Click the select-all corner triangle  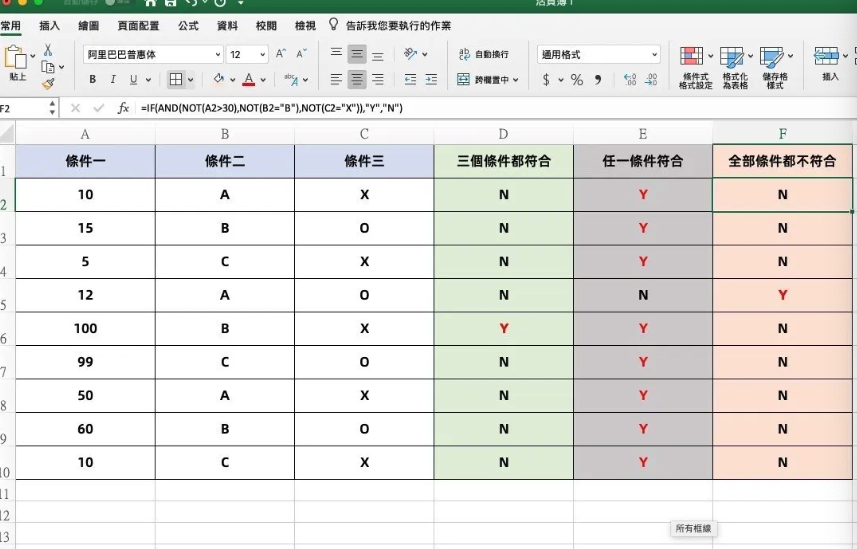[7, 133]
